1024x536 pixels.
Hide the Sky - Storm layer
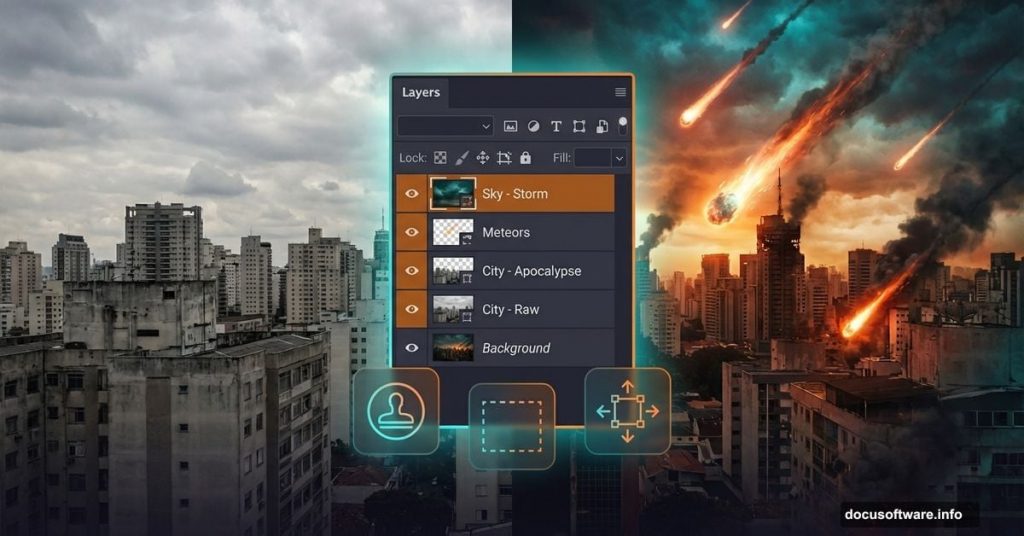411,193
